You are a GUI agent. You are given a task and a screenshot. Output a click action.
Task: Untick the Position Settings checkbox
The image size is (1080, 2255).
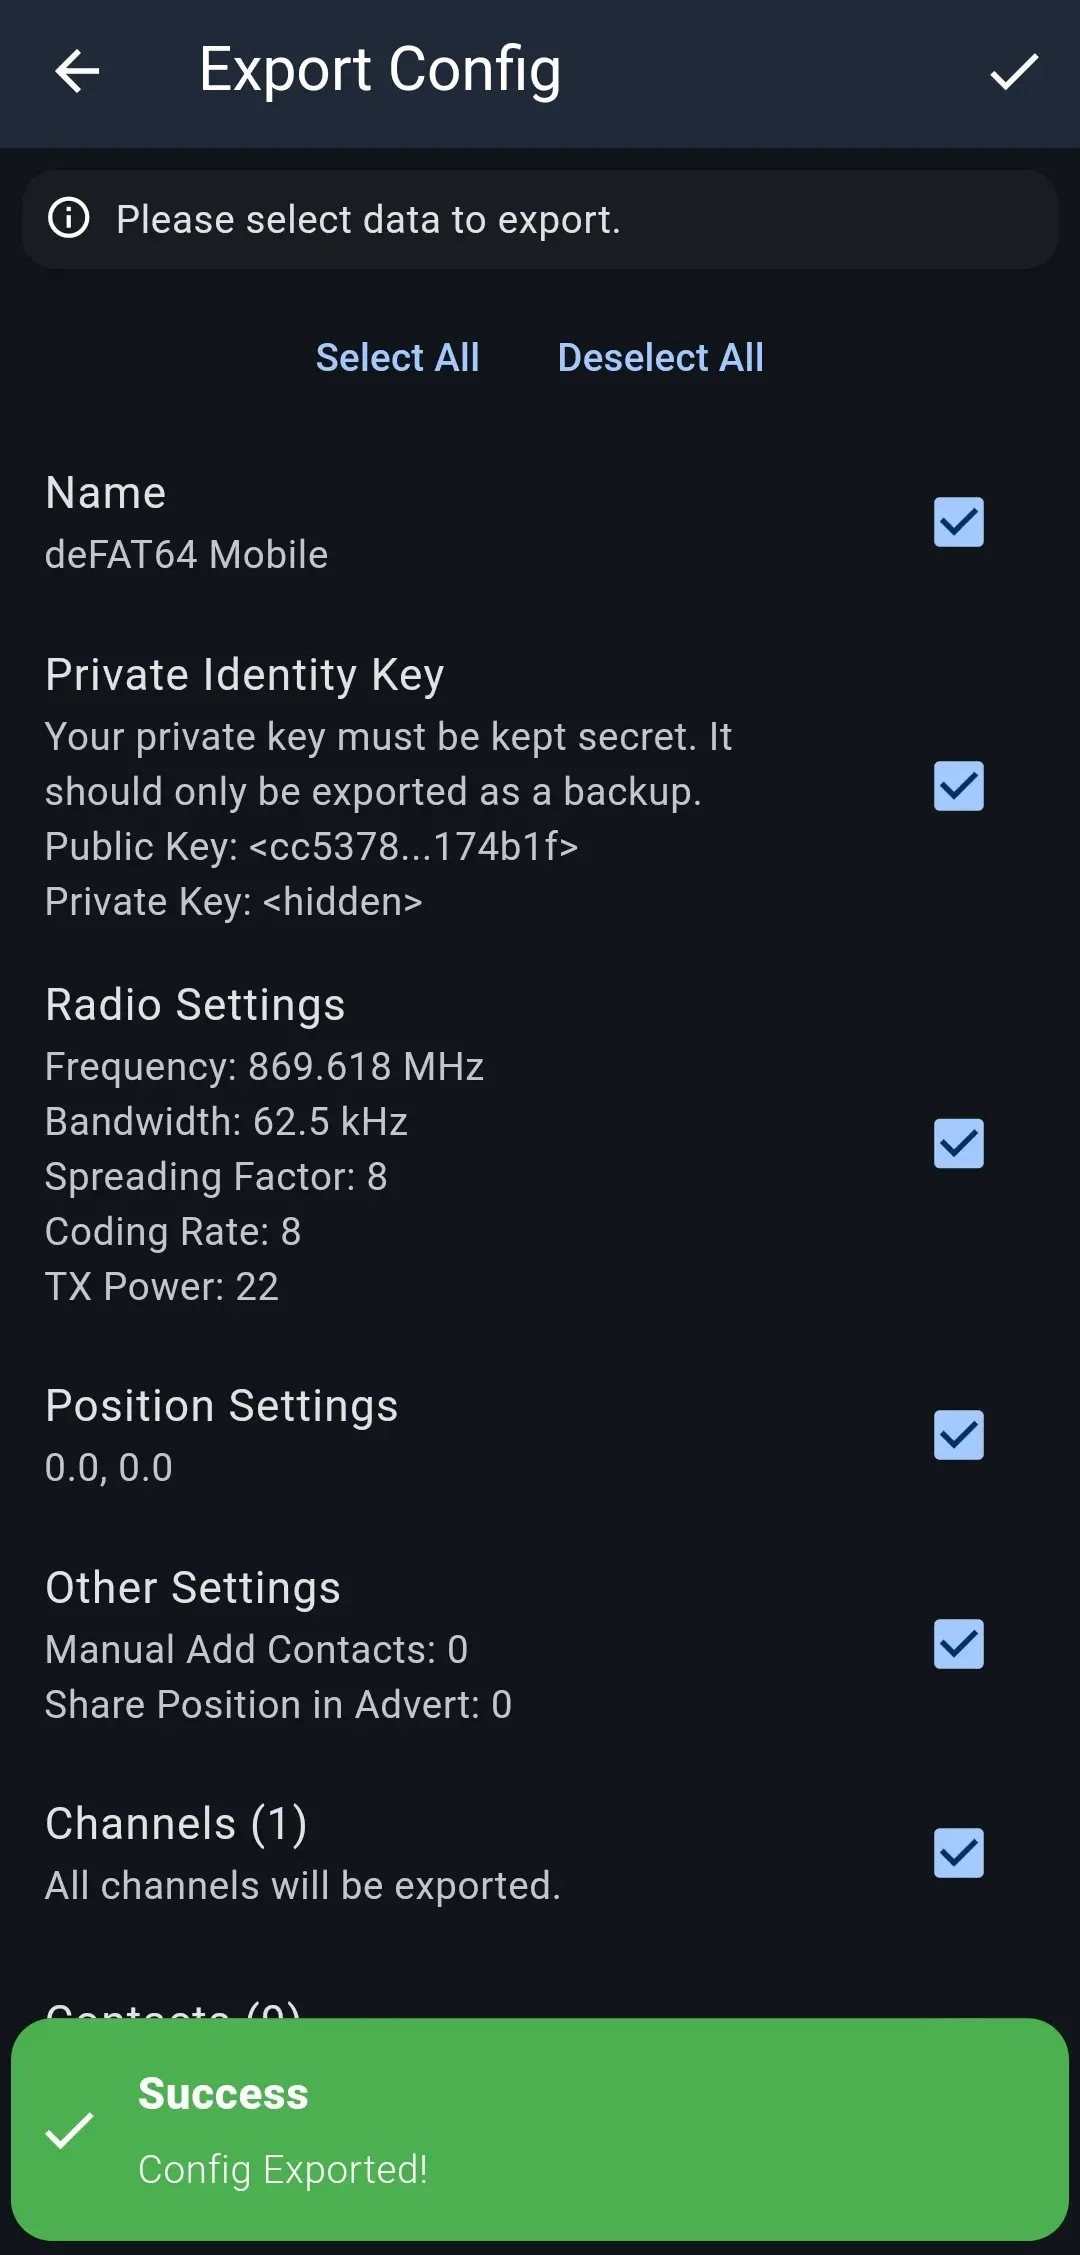pyautogui.click(x=958, y=1435)
